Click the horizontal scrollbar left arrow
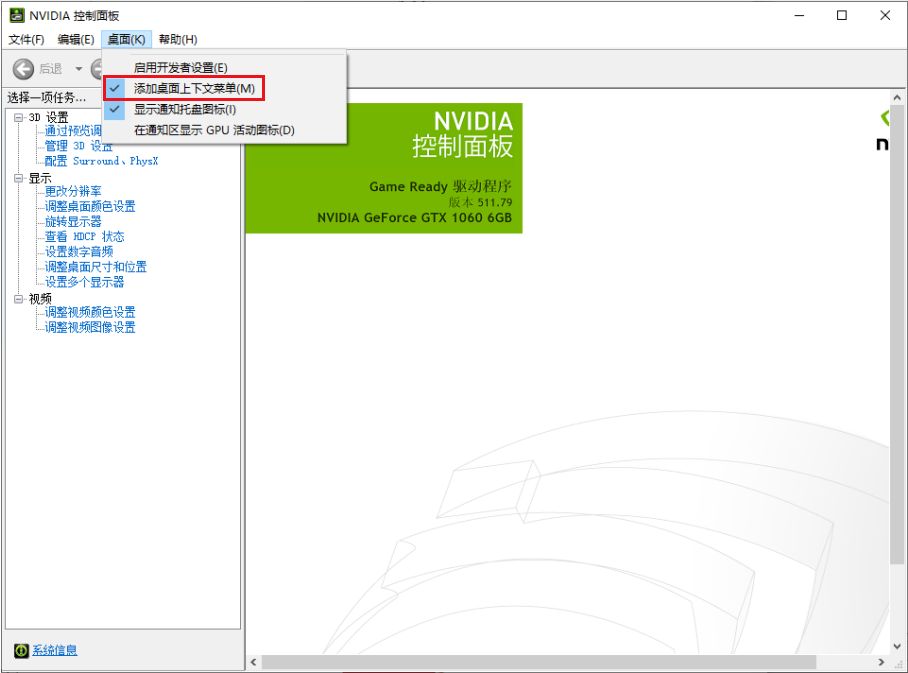The image size is (908, 673). (254, 661)
